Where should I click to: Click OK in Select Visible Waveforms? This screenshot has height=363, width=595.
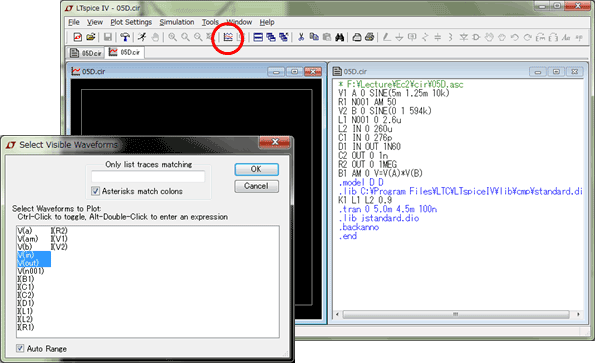pyautogui.click(x=257, y=169)
